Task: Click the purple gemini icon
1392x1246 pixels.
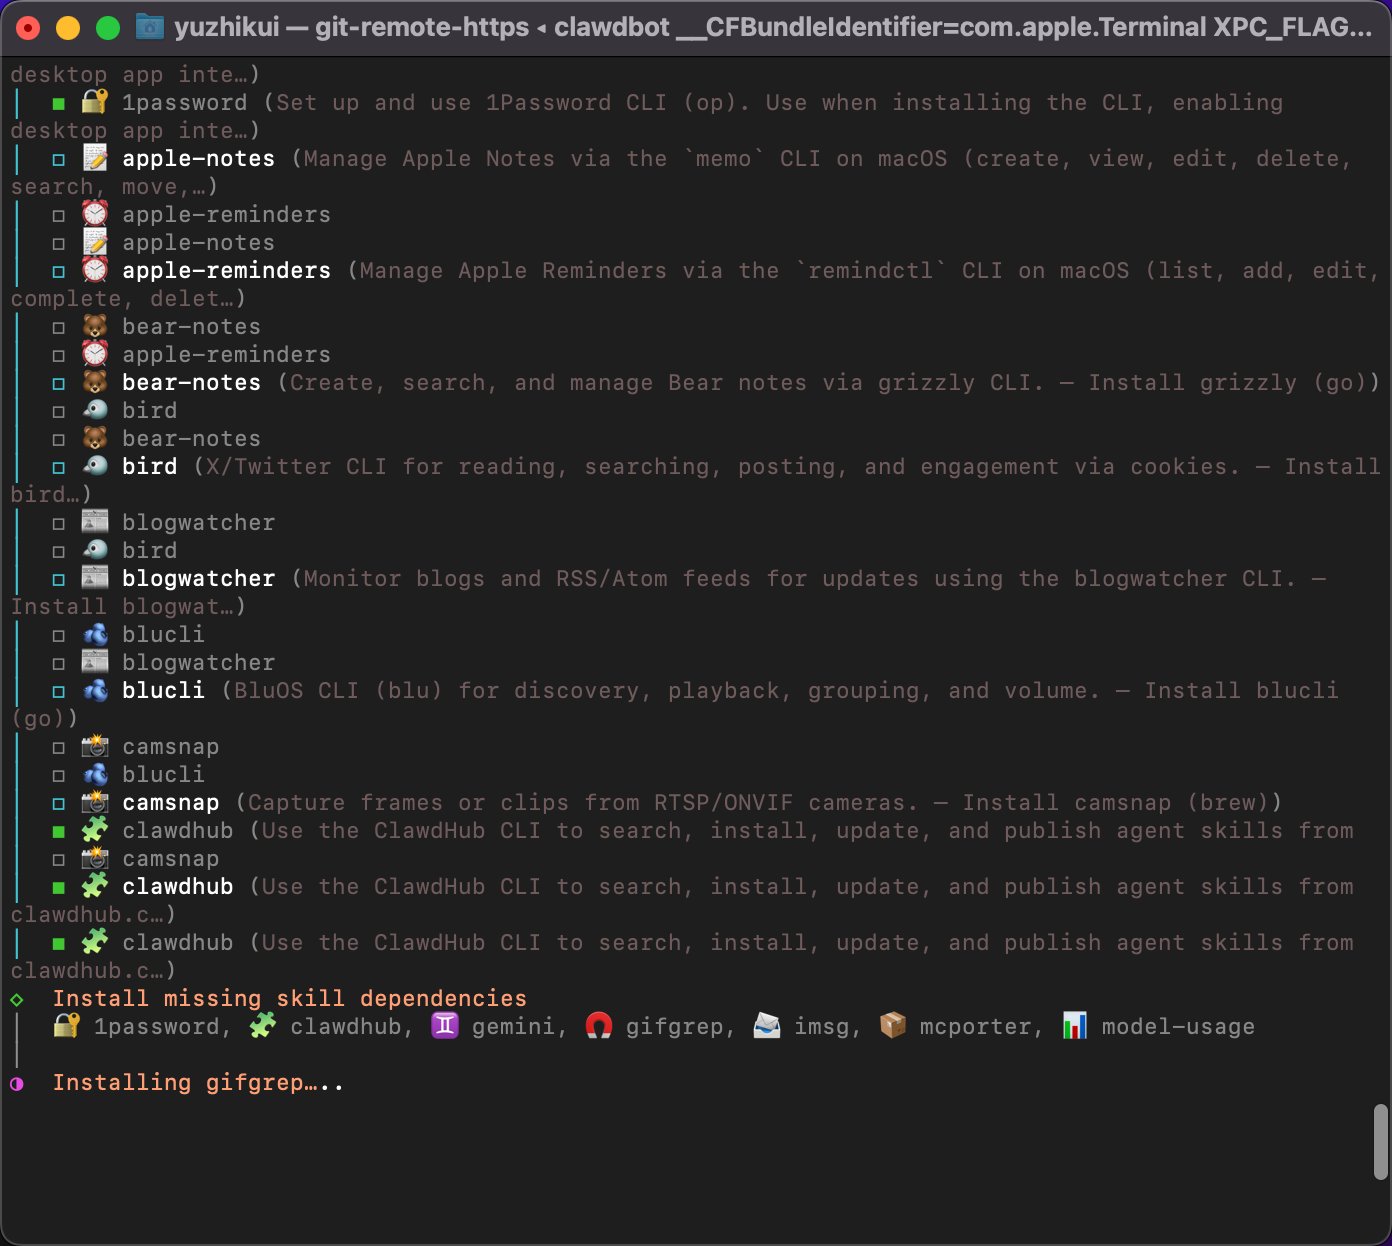Action: (445, 1026)
